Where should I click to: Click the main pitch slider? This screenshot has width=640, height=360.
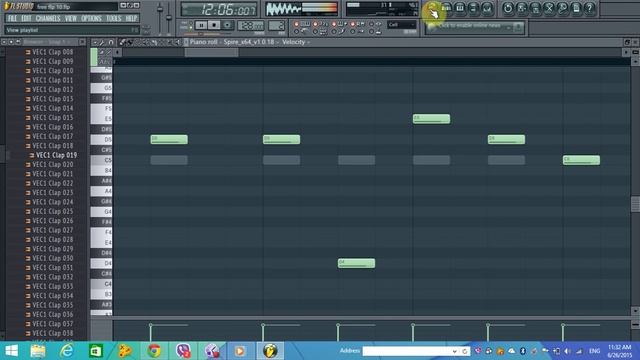169,18
